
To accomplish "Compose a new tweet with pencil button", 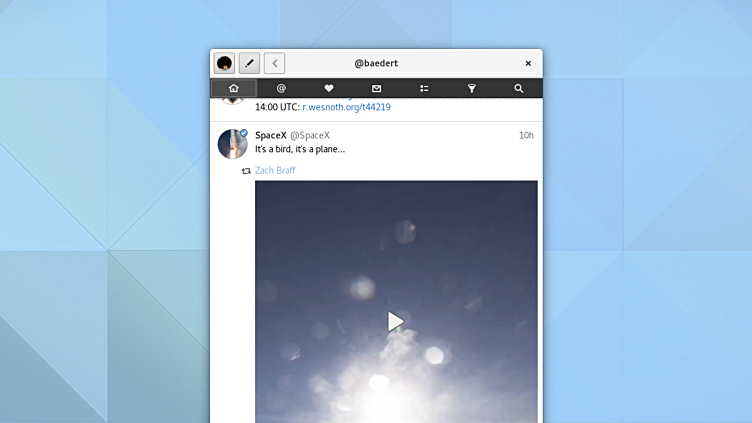I will [x=249, y=63].
